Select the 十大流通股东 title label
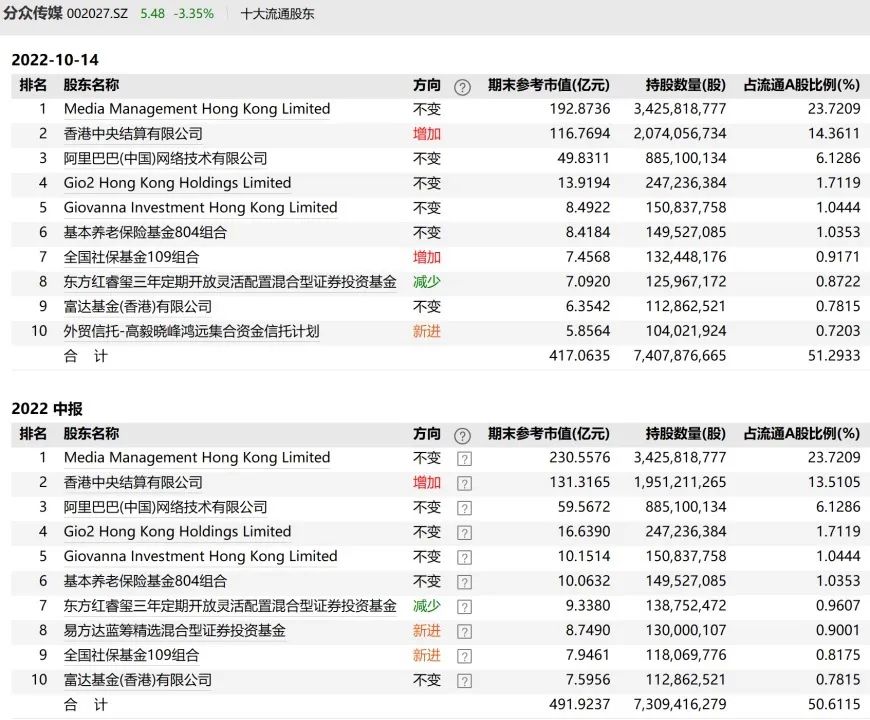This screenshot has width=870, height=720. pos(277,14)
